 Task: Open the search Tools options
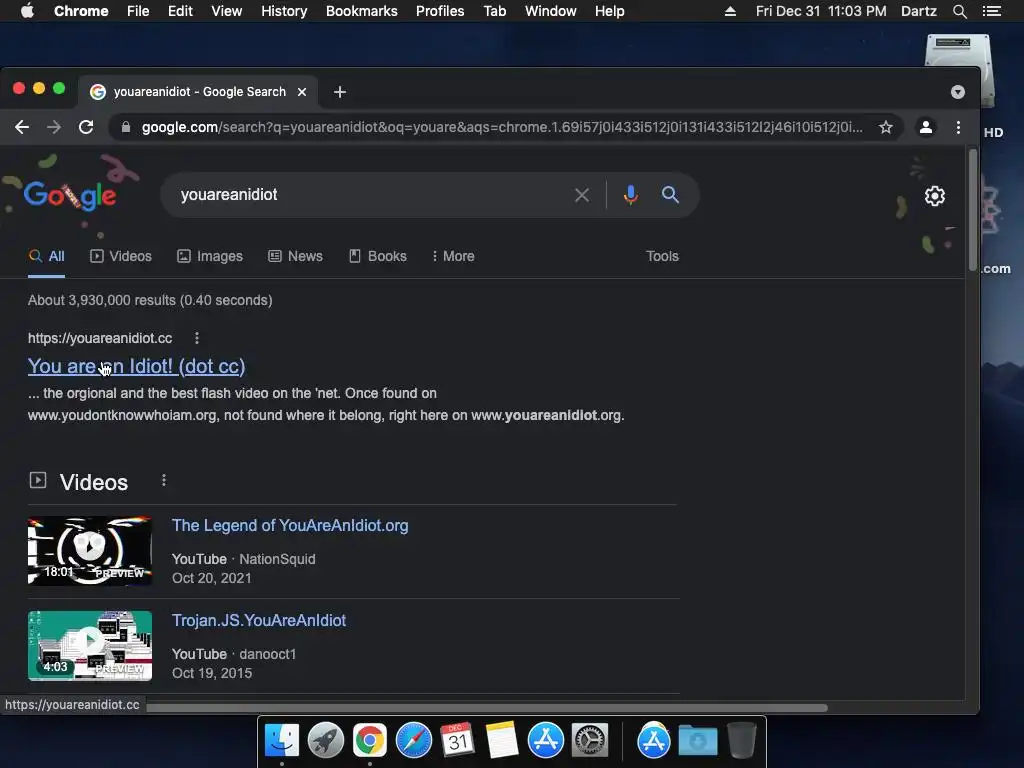(x=662, y=256)
